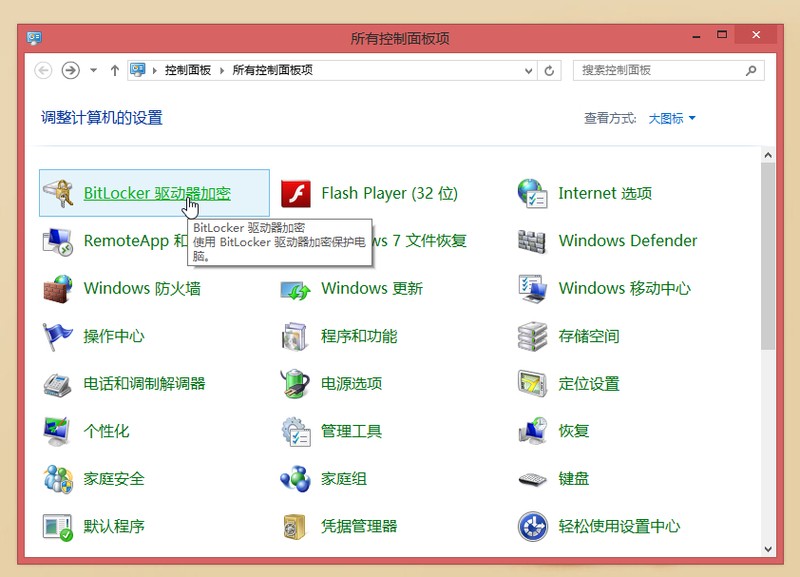
Task: Select 所有控制面板项 in the breadcrumb
Action: click(272, 70)
